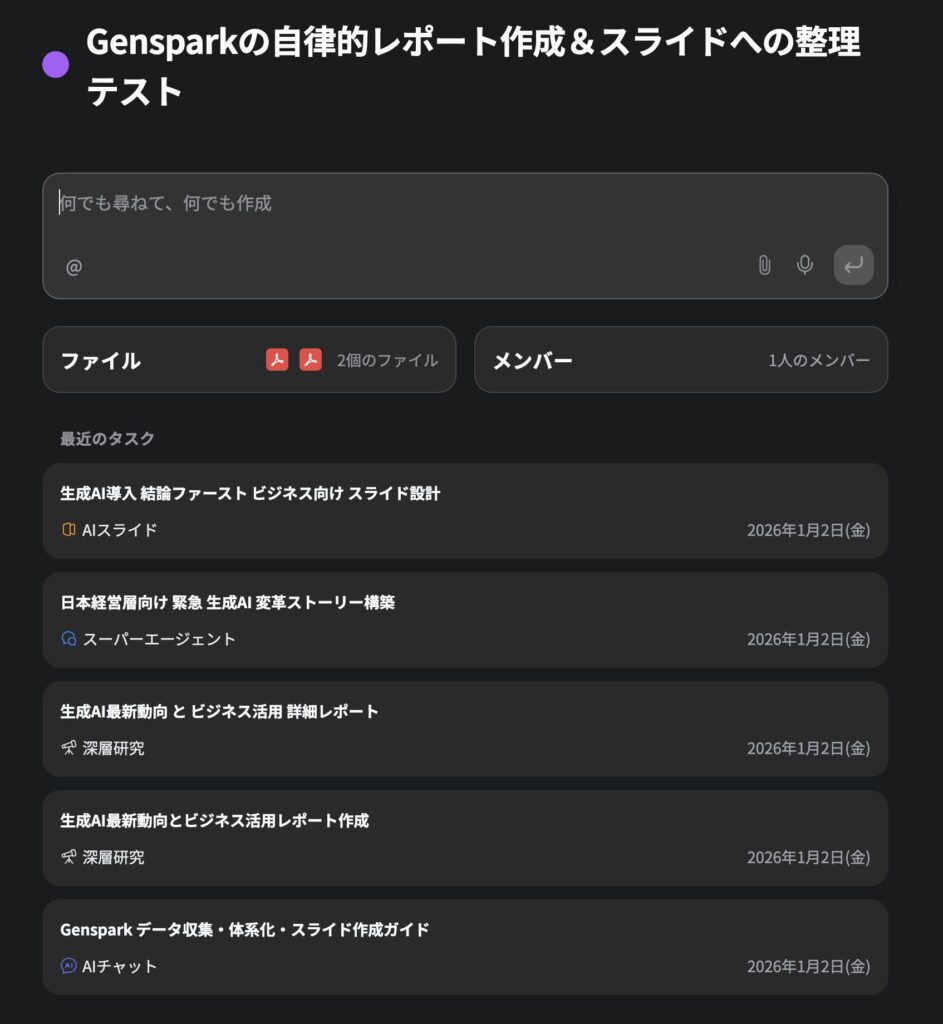
Task: Click the purple project color dot
Action: (56, 66)
